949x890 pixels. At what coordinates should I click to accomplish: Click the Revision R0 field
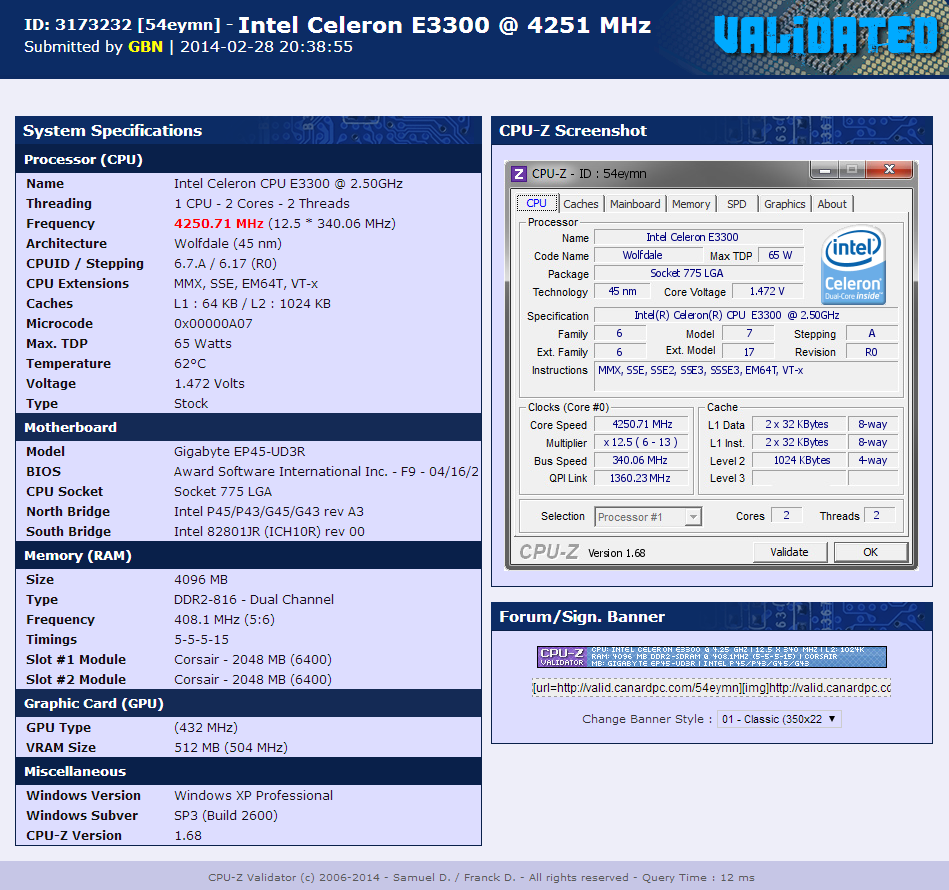click(872, 352)
